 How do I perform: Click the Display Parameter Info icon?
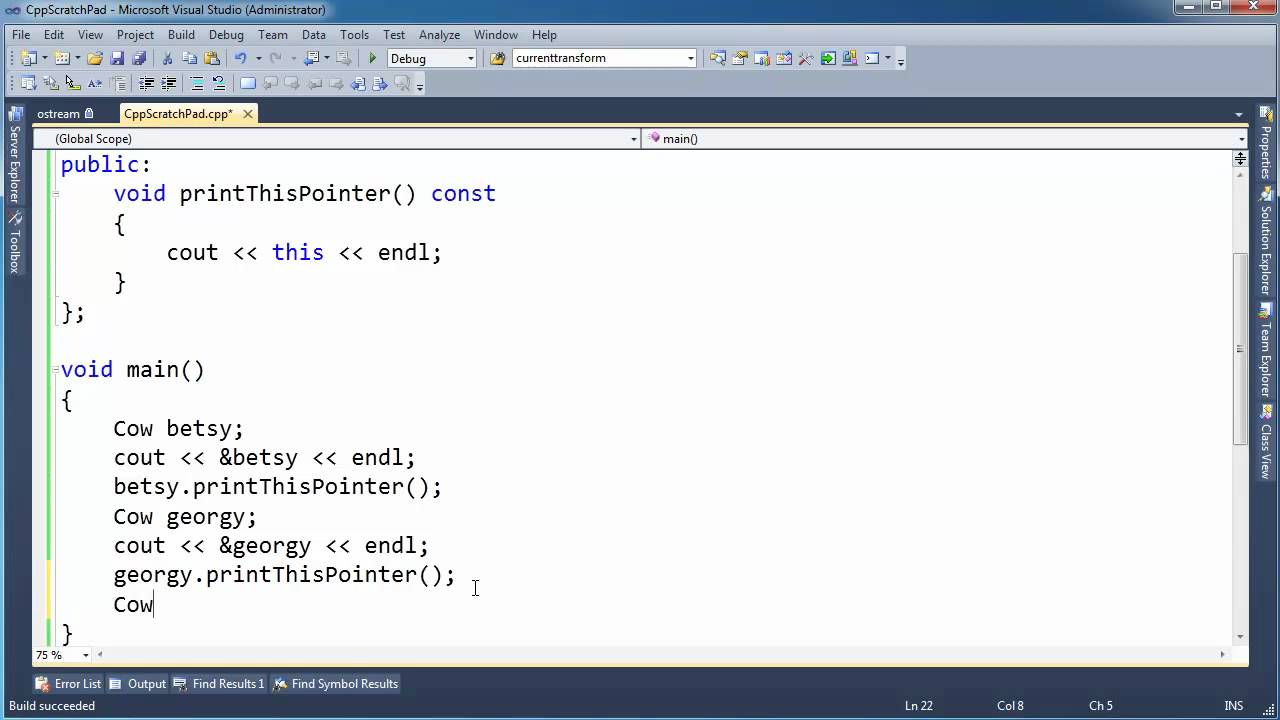[50, 83]
